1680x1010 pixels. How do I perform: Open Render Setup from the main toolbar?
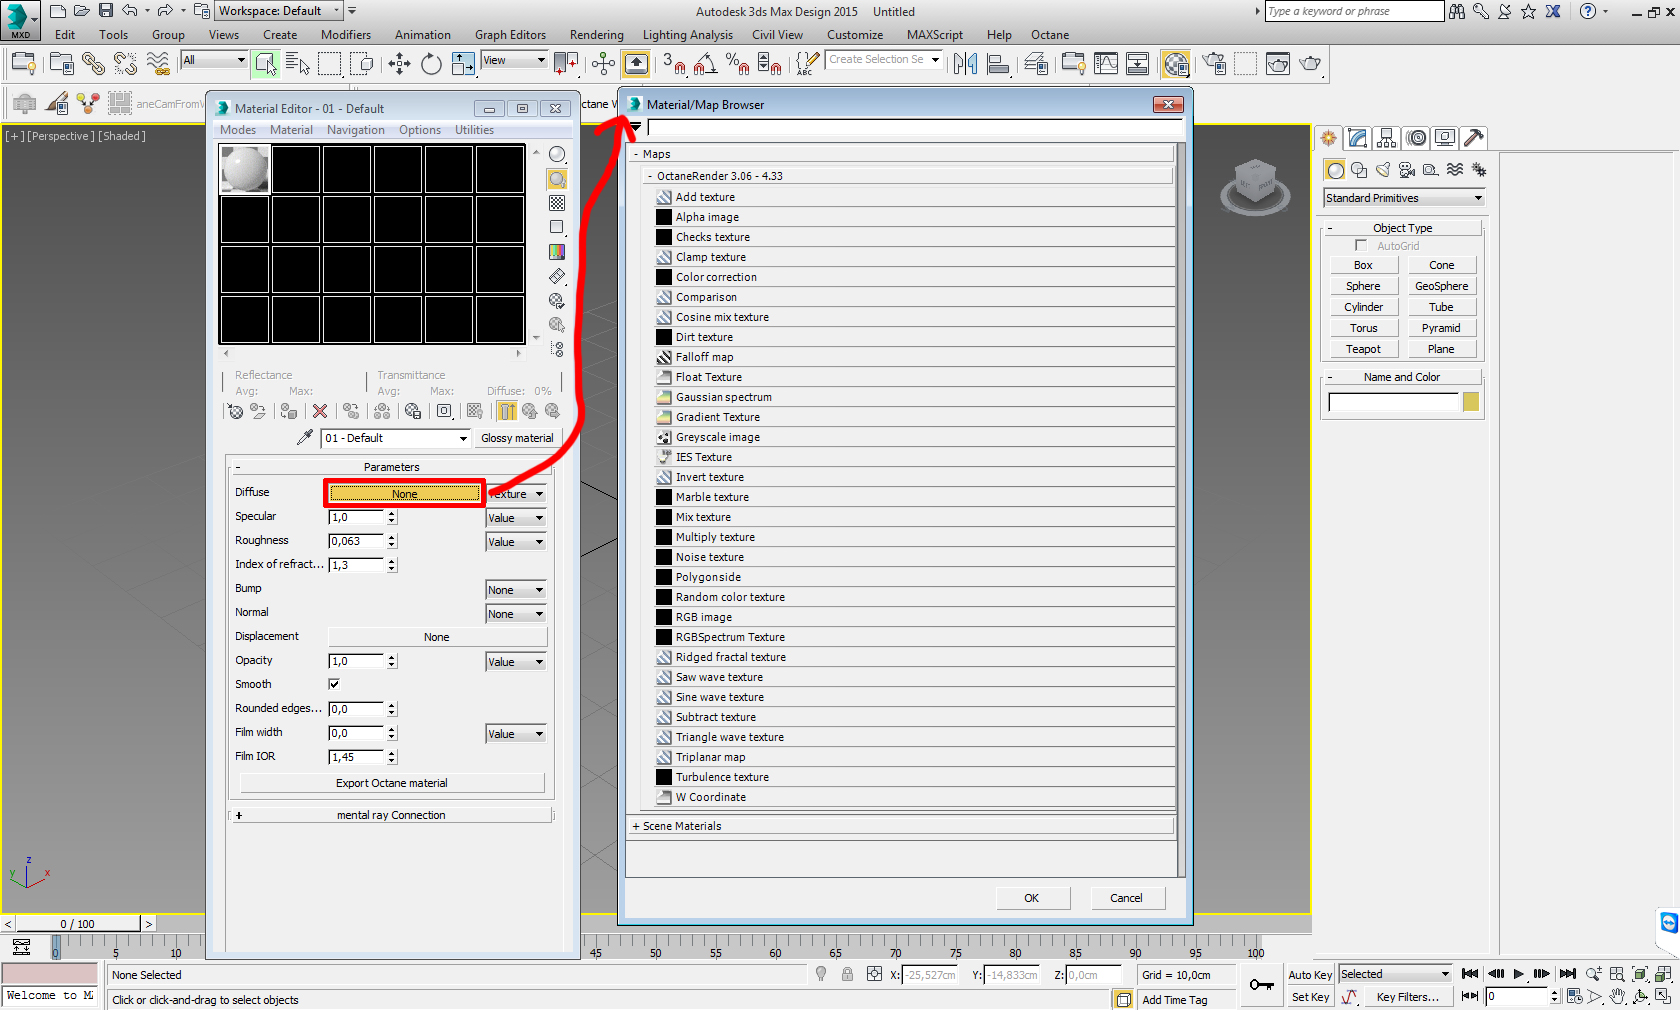[x=1214, y=64]
